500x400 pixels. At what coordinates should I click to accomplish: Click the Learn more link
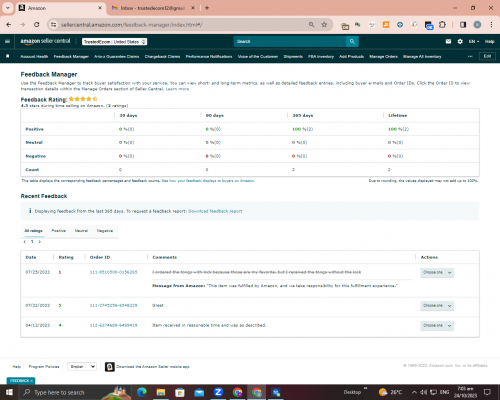point(177,89)
